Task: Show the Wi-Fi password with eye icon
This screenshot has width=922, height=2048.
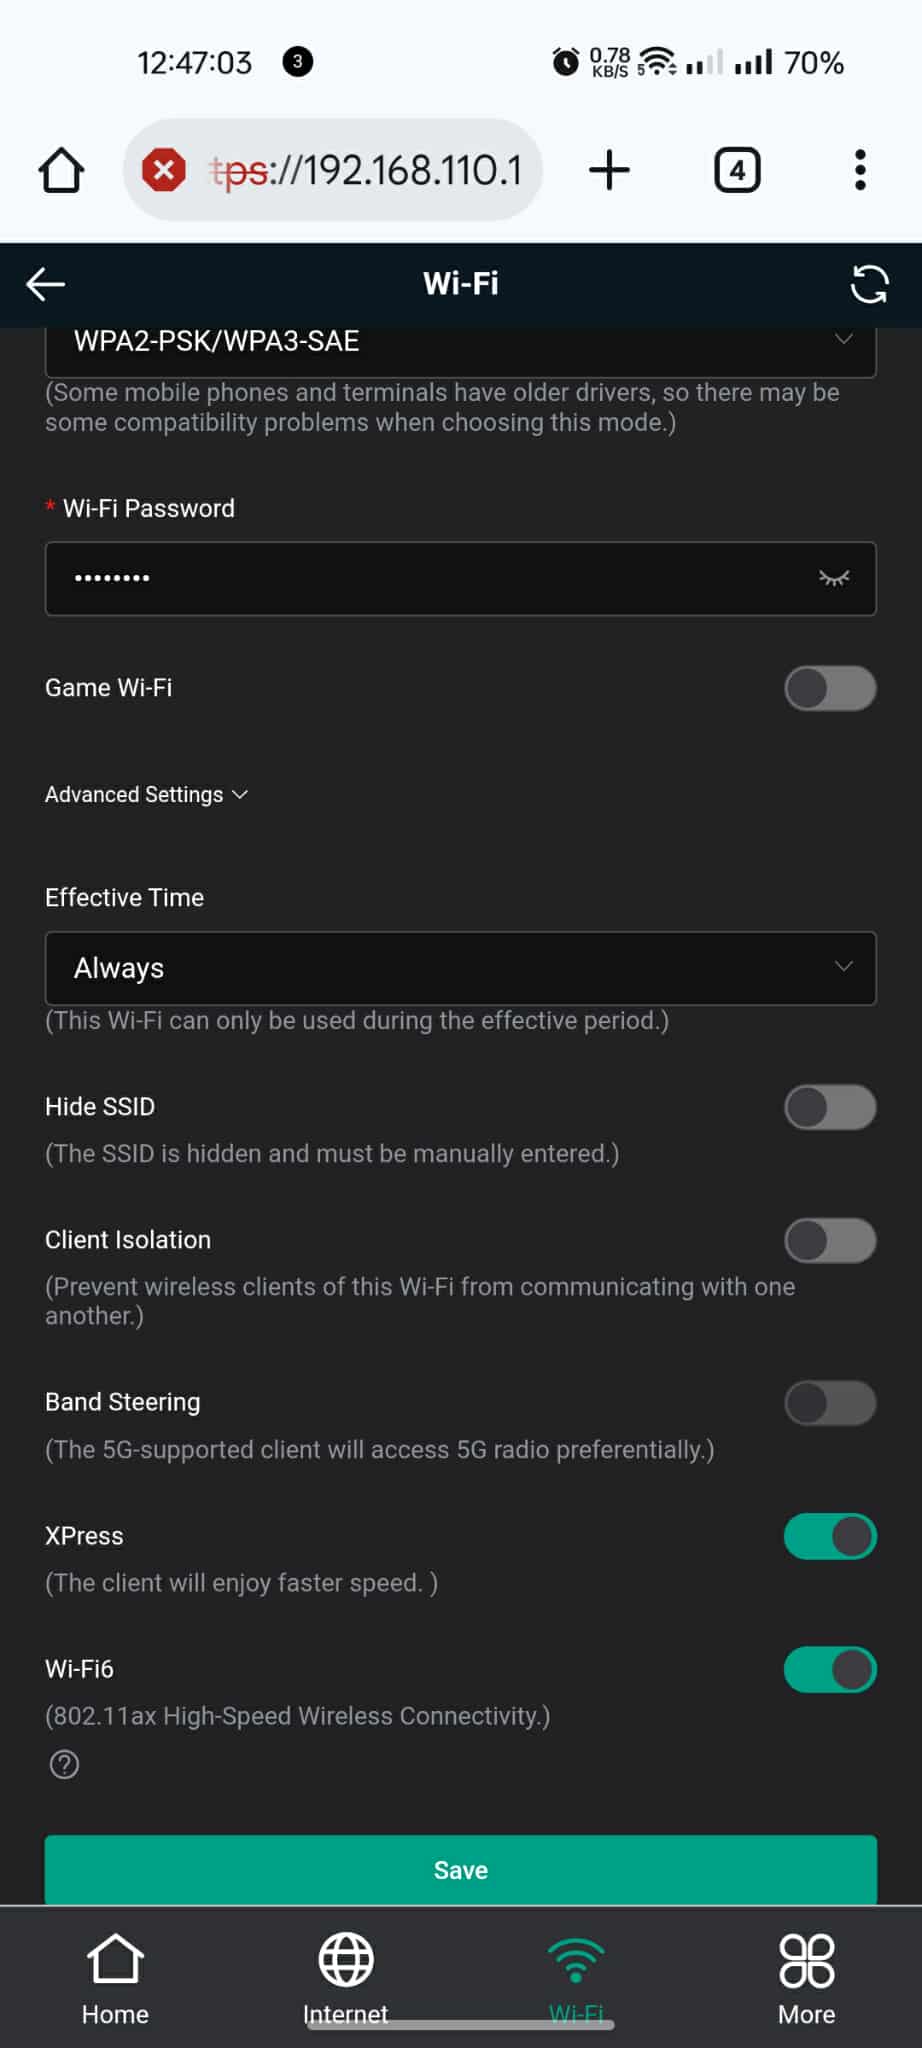Action: point(834,578)
